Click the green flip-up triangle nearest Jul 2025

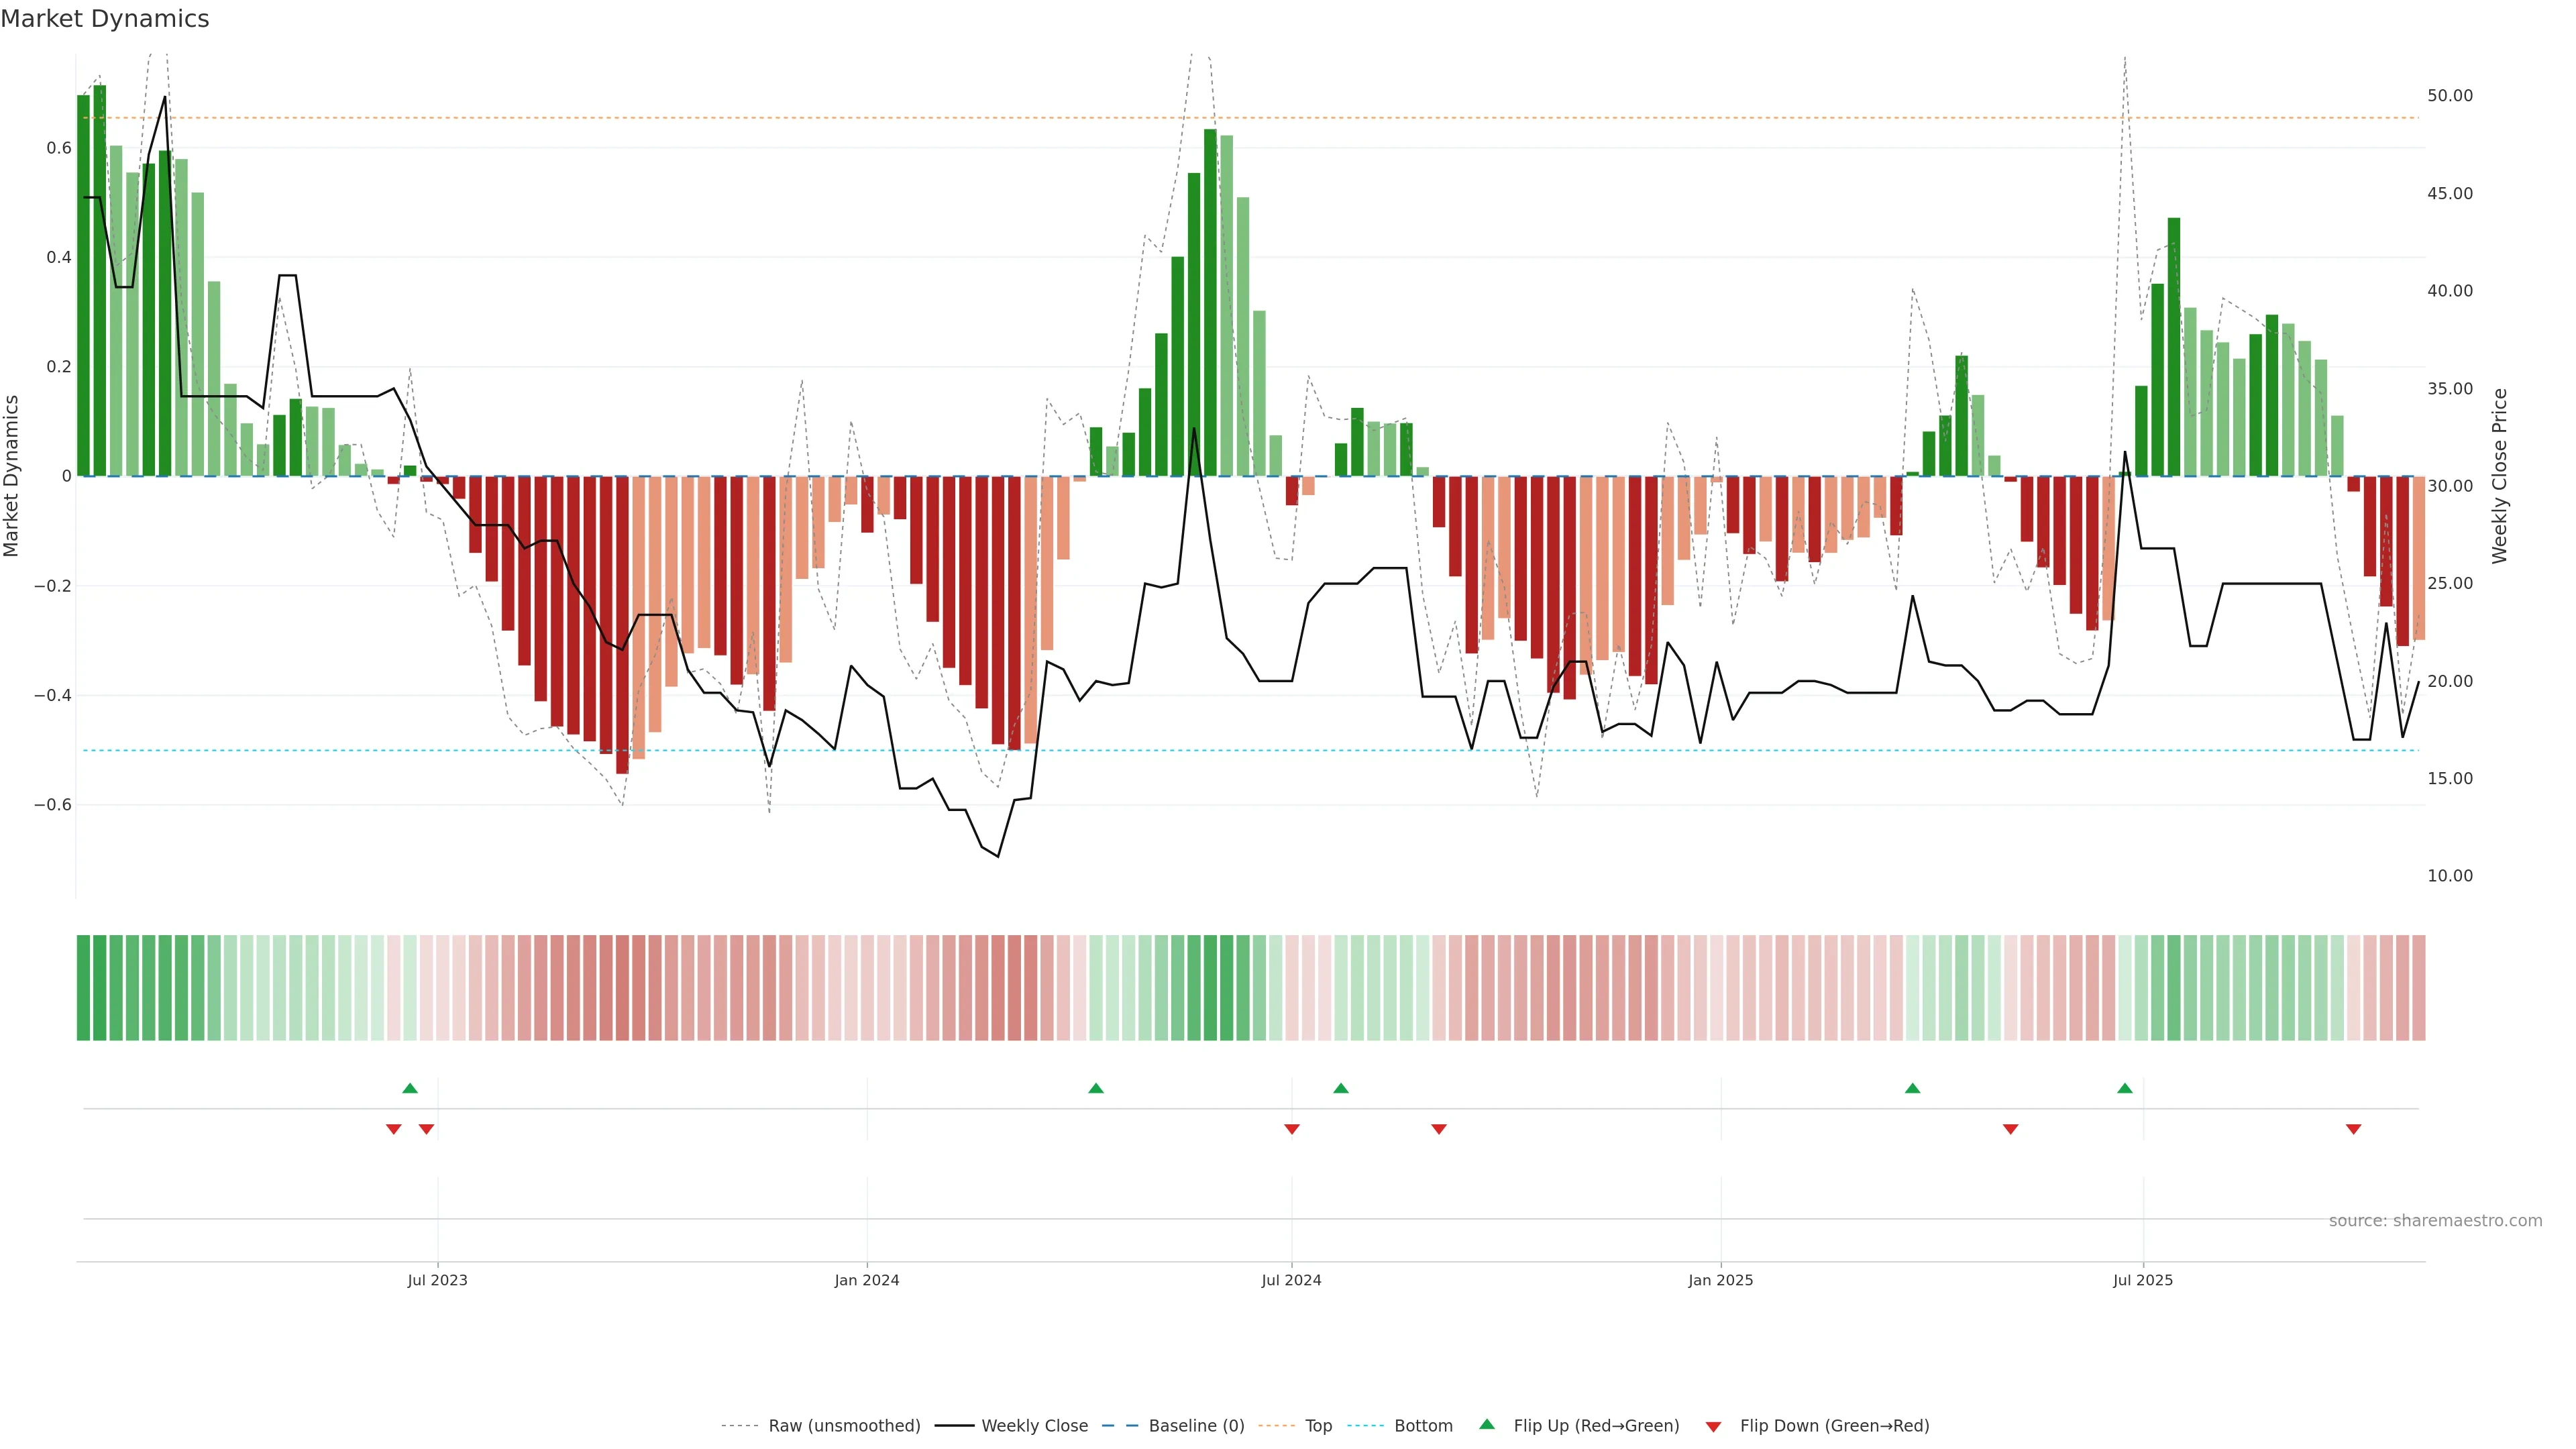pos(2124,1088)
